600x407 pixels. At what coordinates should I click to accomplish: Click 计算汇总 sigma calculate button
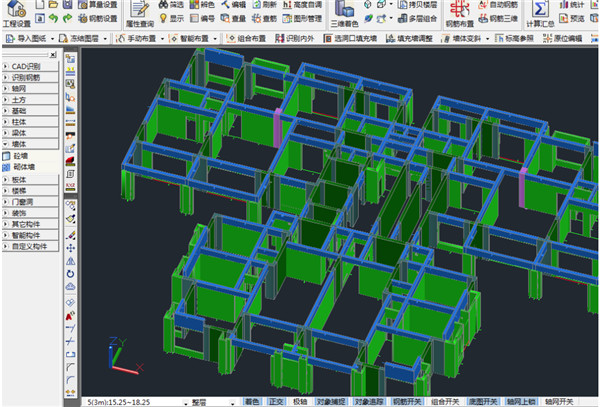click(540, 14)
